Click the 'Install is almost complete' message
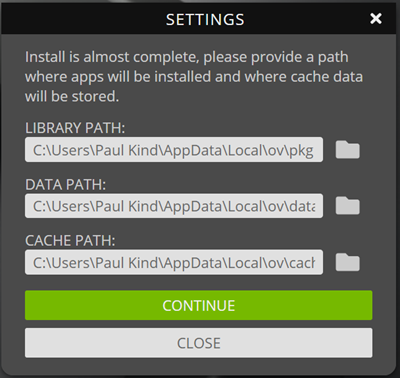Viewport: 400px width, 378px height. (x=194, y=77)
